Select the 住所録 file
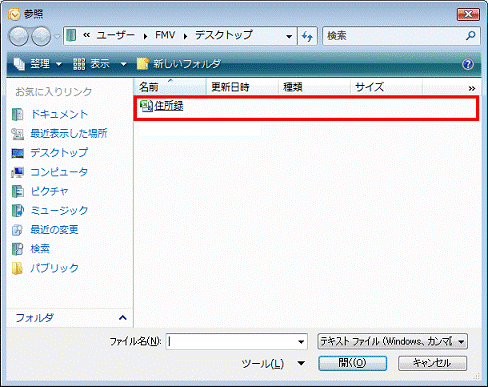Screen dimensions: 488x387 tap(169, 106)
